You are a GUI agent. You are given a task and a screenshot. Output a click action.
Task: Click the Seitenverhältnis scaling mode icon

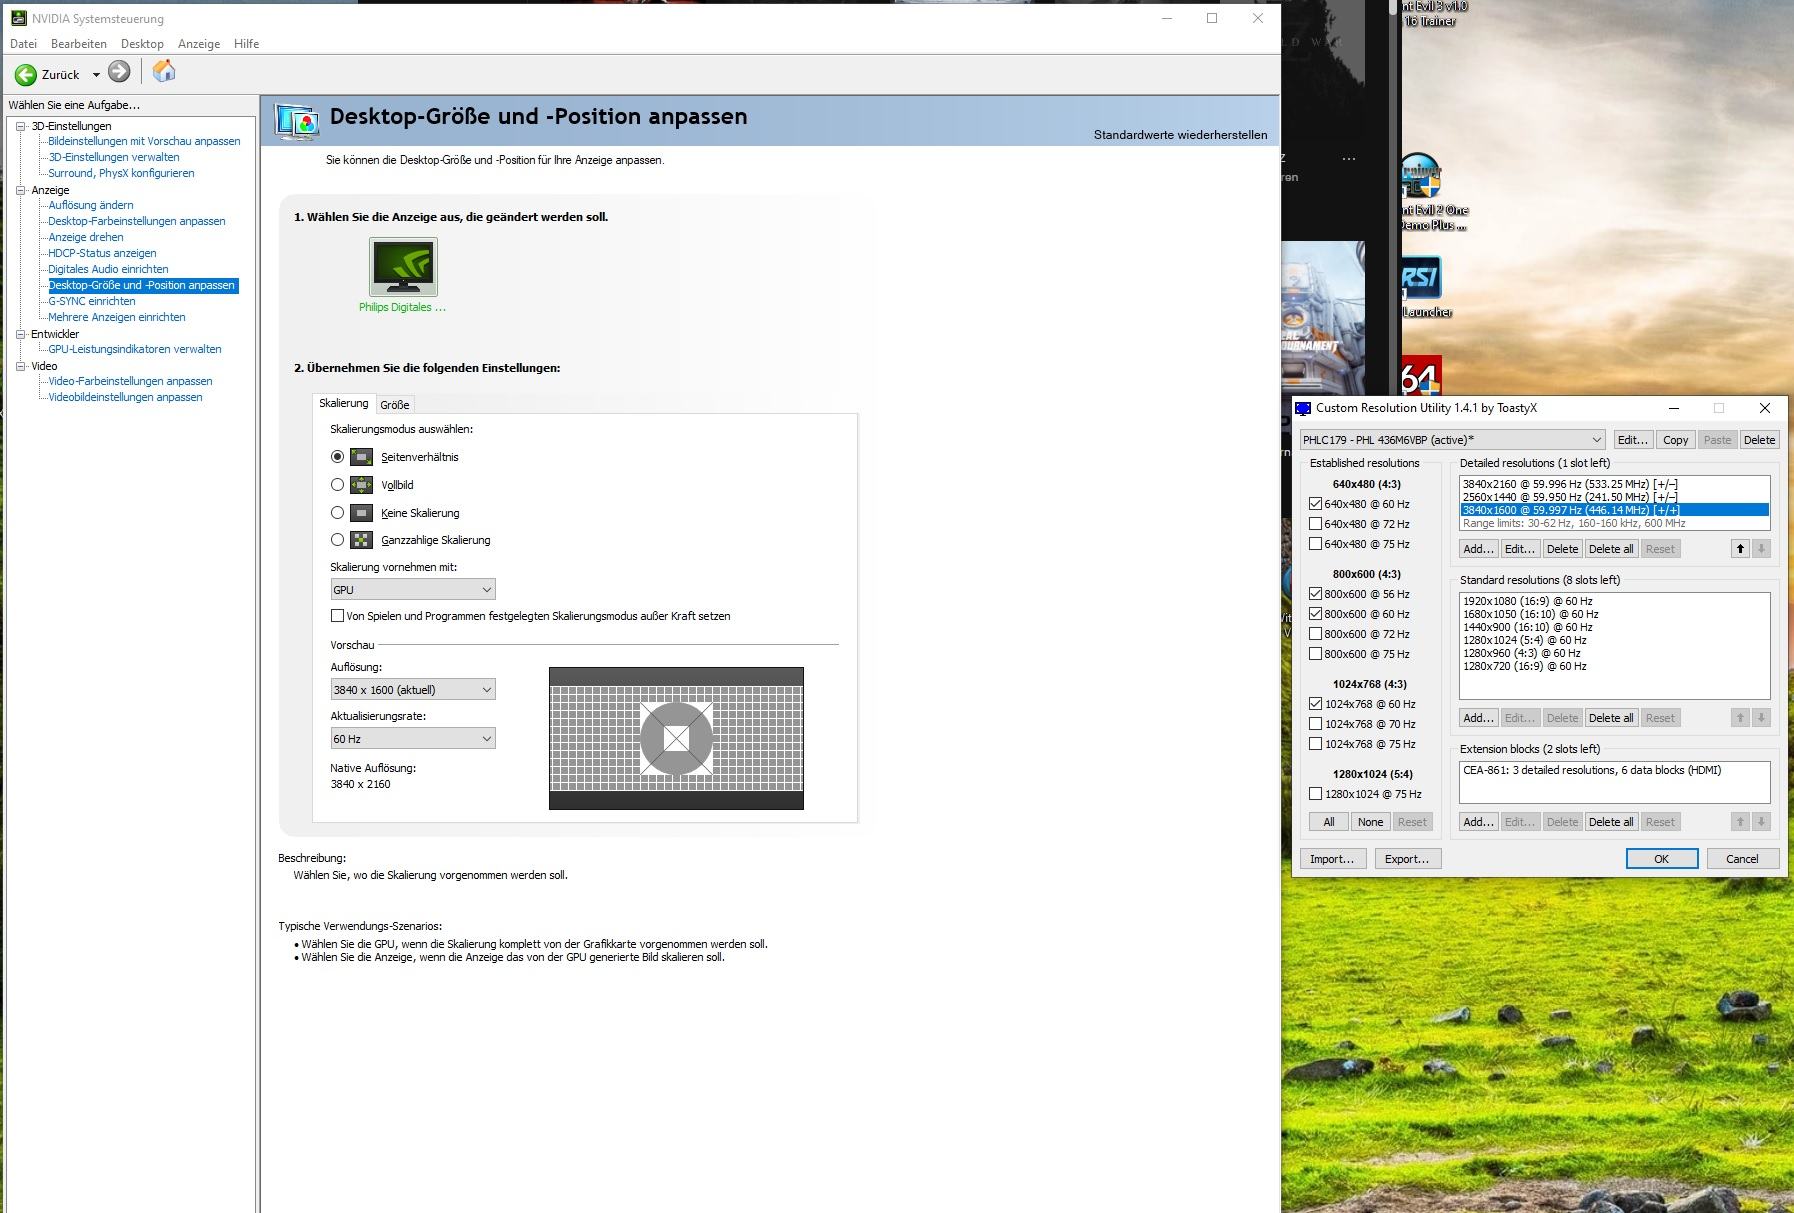[x=362, y=457]
